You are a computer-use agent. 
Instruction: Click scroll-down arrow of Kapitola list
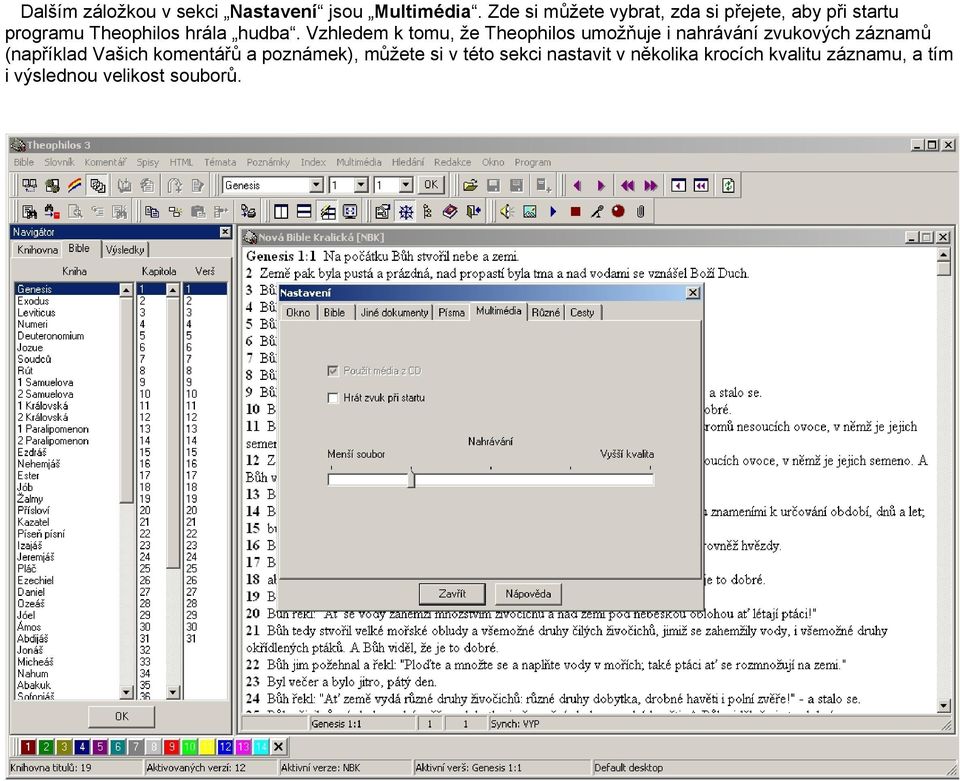[x=173, y=692]
